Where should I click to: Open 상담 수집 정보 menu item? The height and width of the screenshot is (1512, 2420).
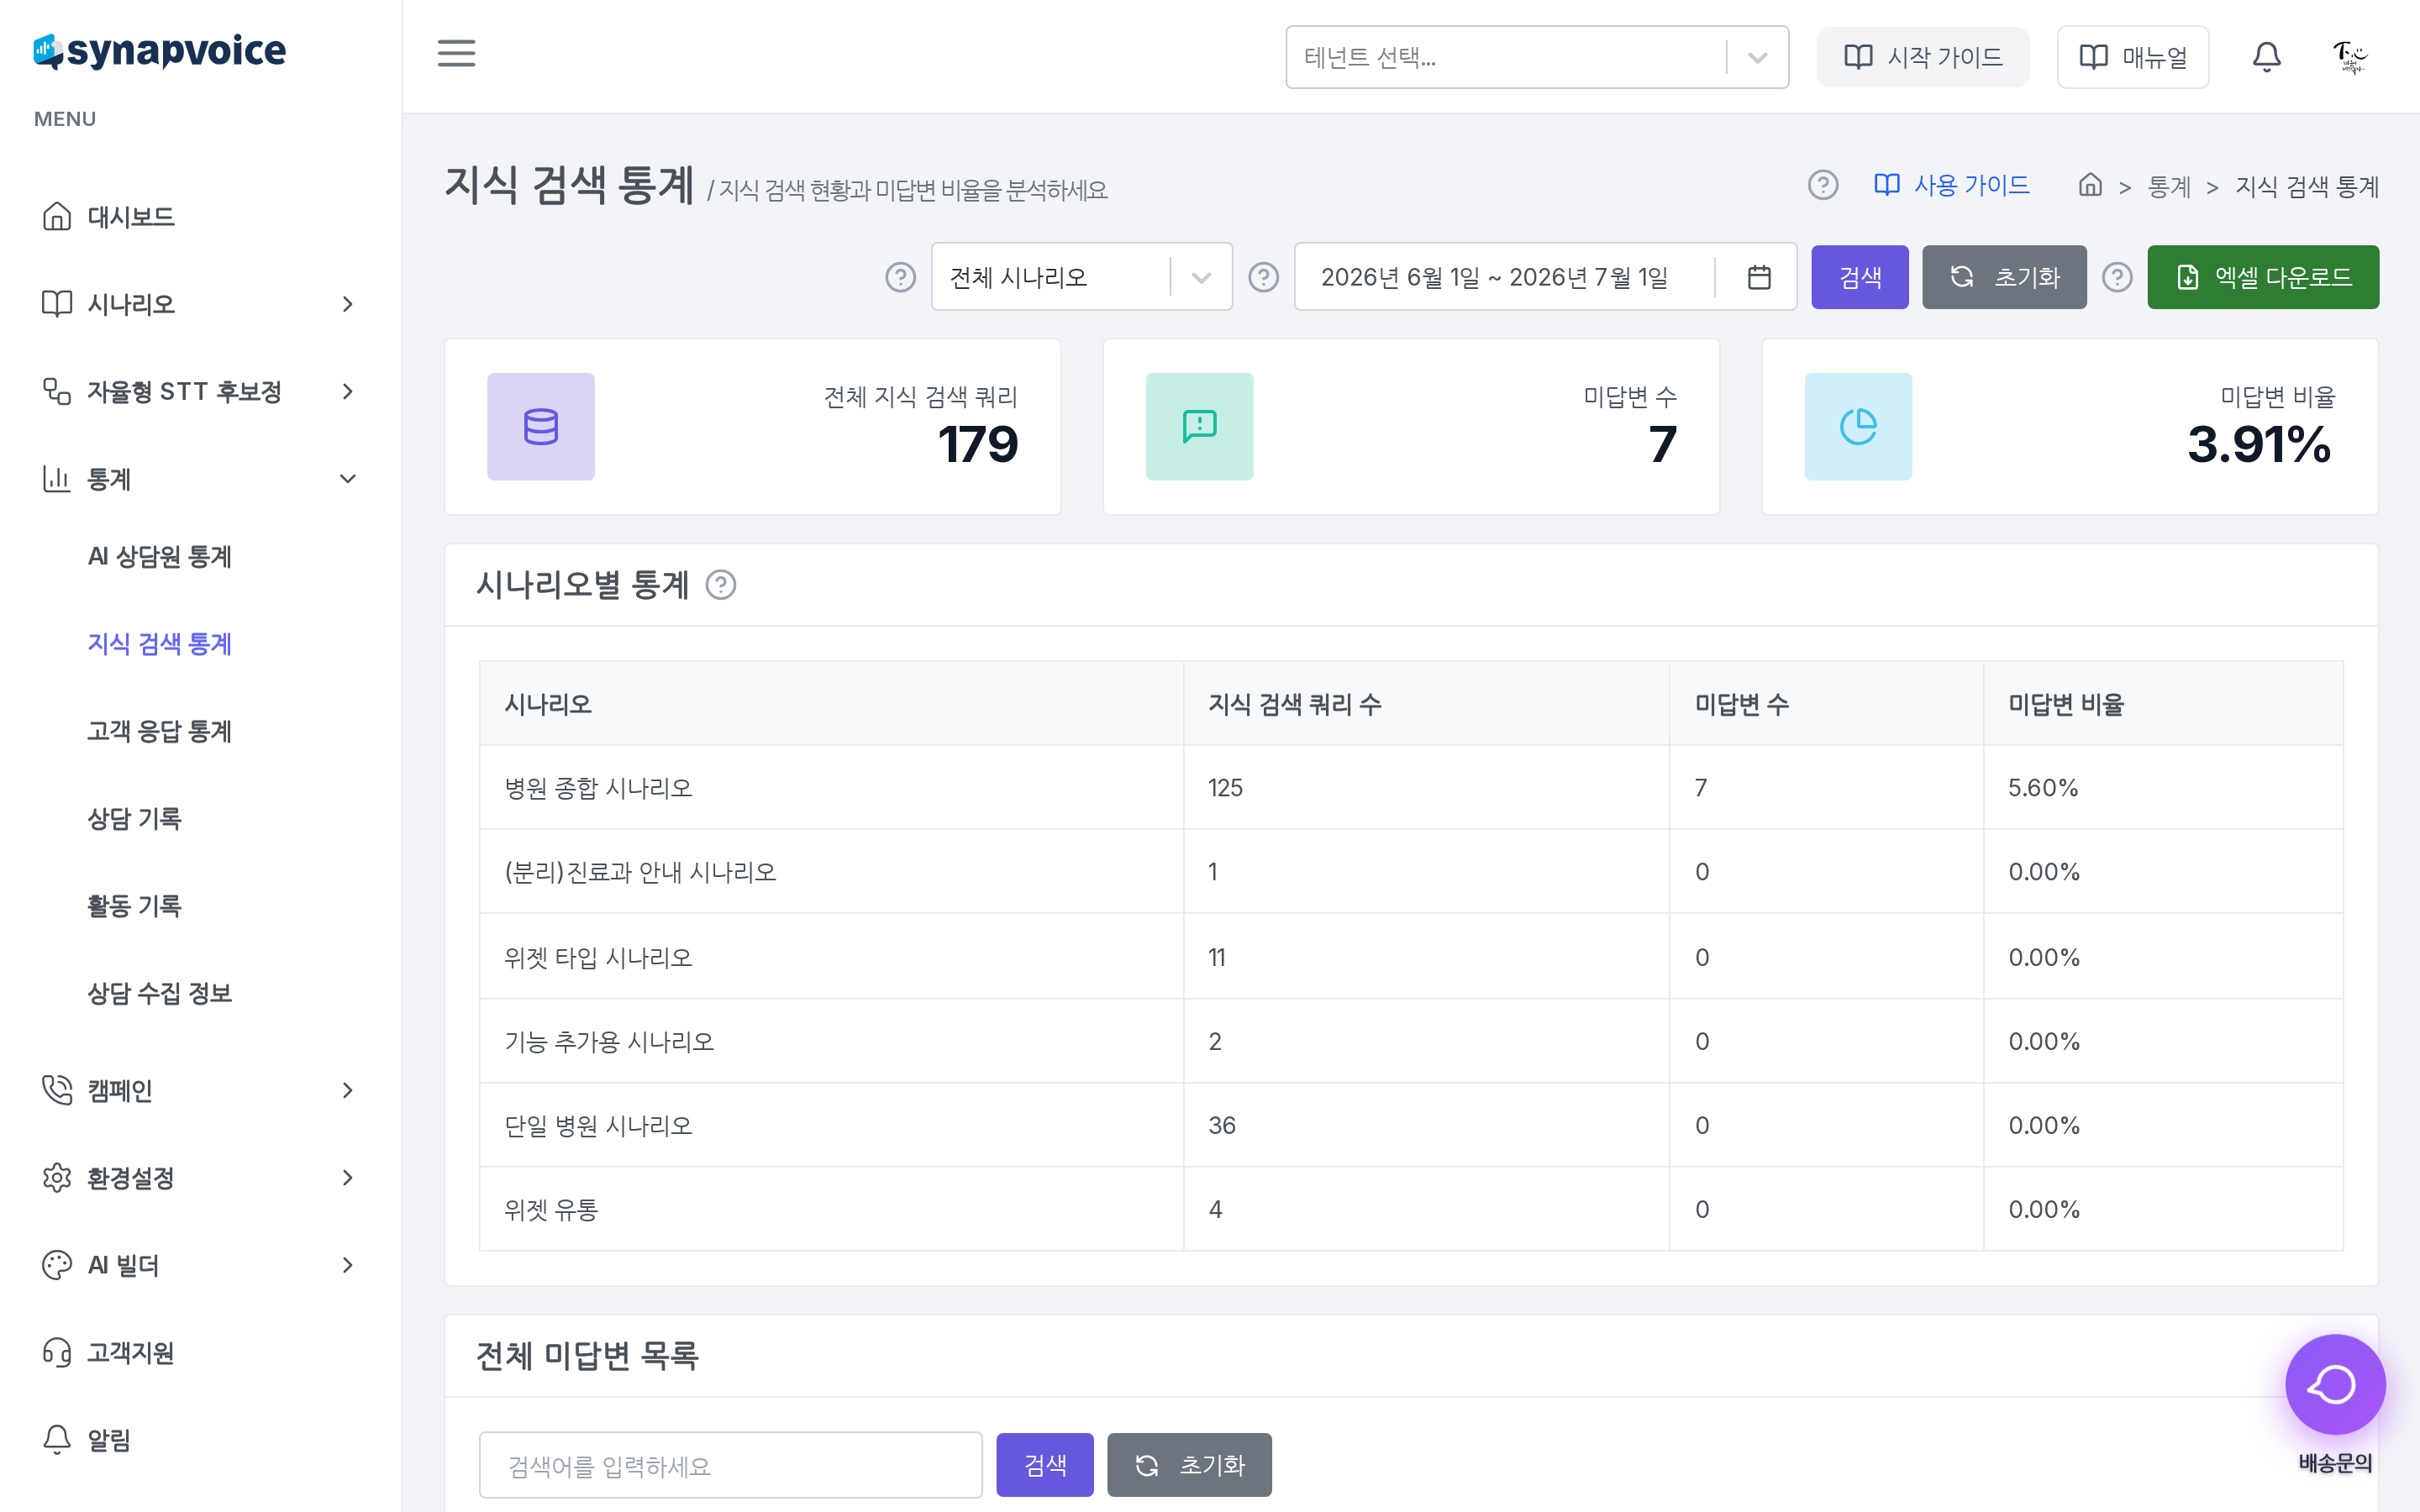tap(160, 993)
